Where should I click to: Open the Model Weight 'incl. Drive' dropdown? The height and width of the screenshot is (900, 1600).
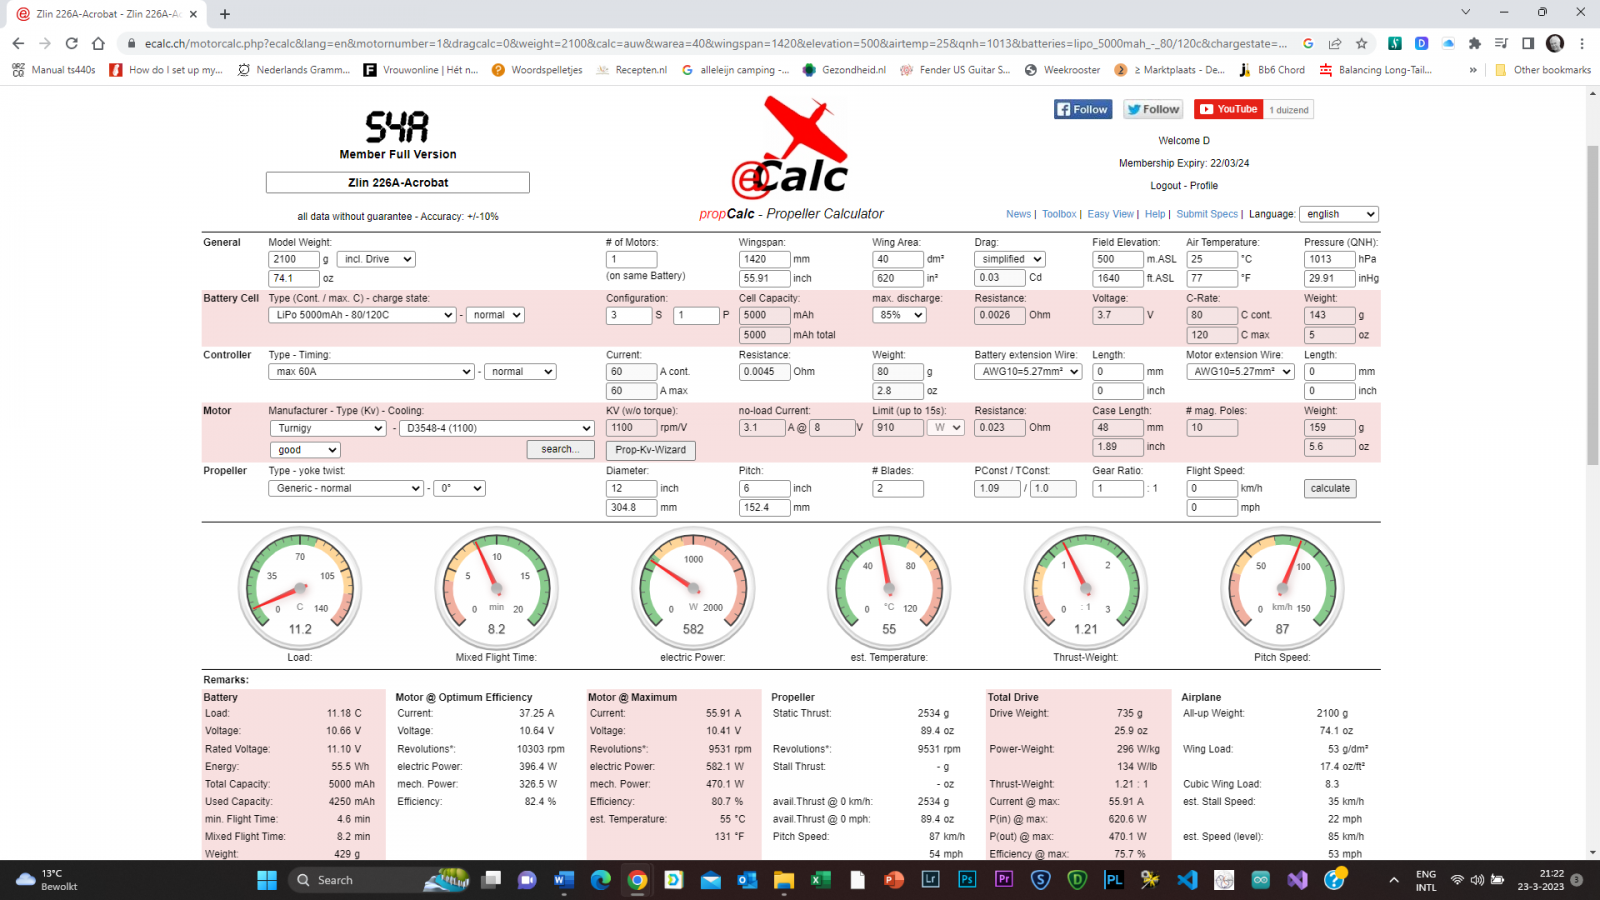(376, 259)
